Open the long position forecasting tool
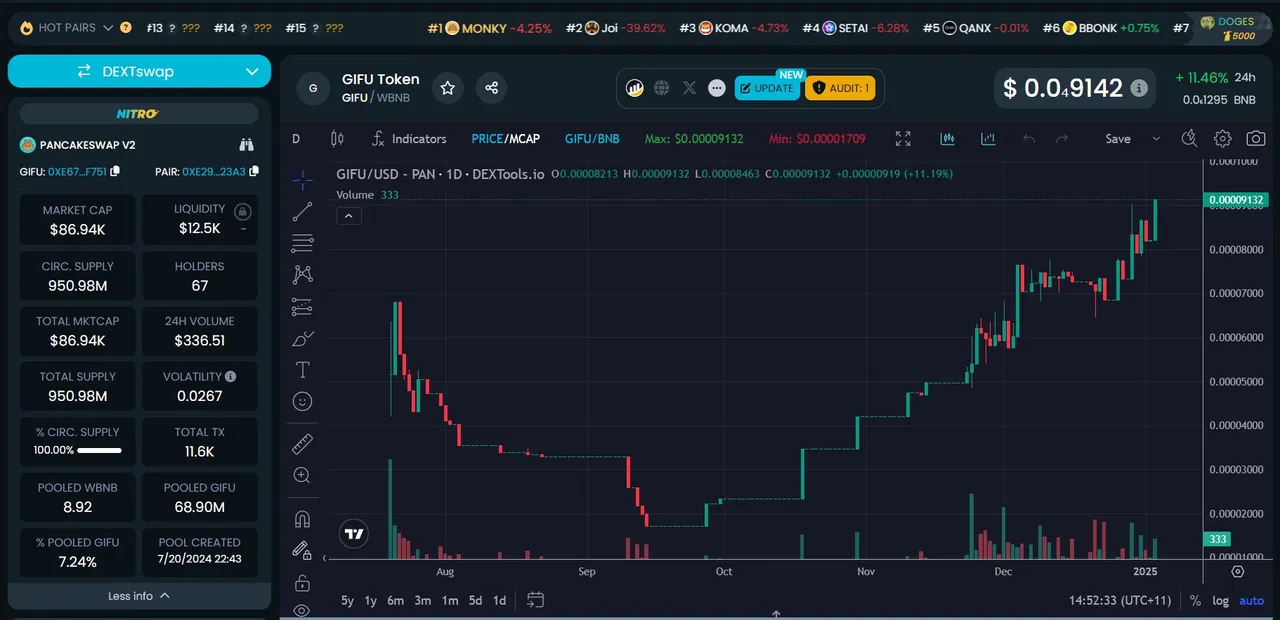This screenshot has height=620, width=1280. 302,306
